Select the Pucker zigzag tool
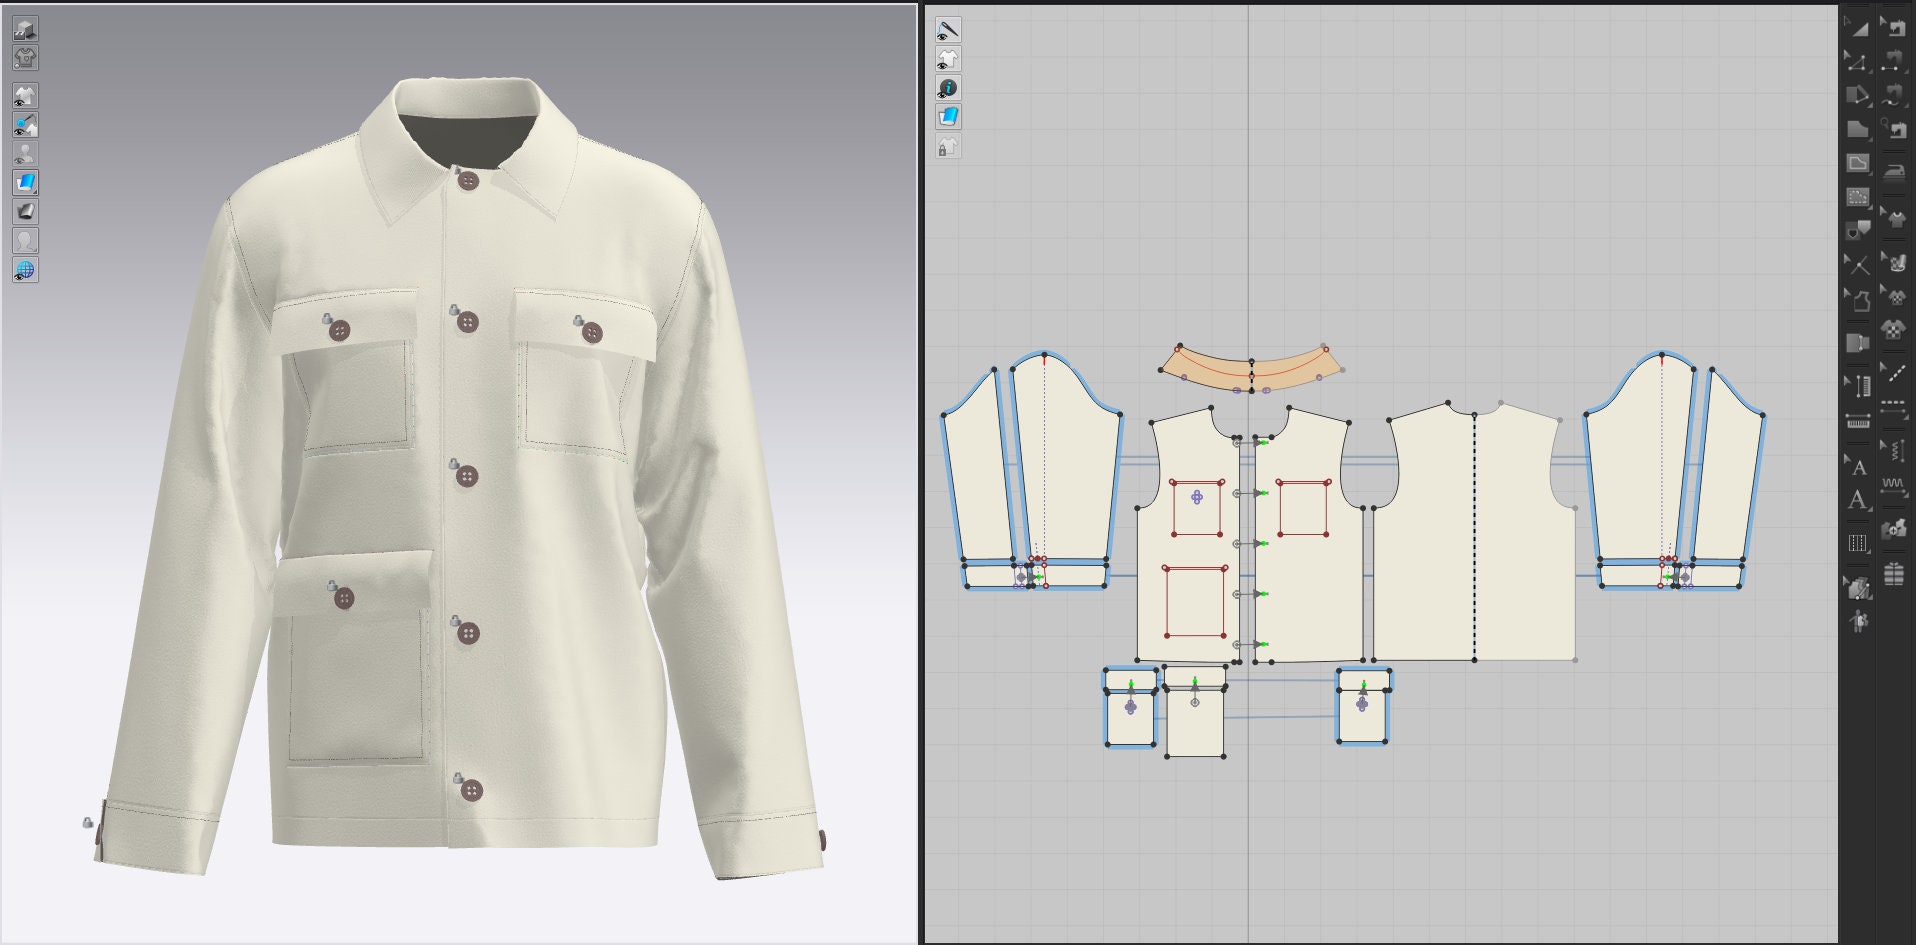Image resolution: width=1916 pixels, height=945 pixels. click(x=1893, y=486)
